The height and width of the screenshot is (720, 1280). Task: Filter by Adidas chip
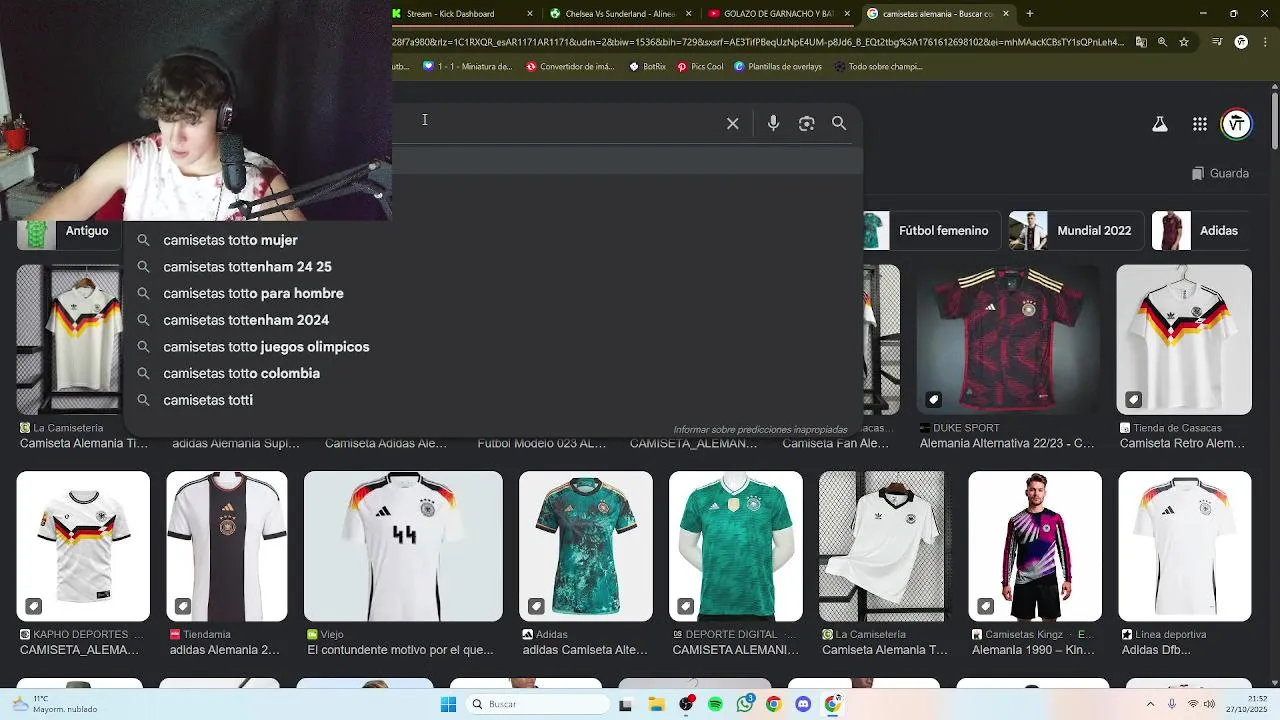coord(1200,230)
